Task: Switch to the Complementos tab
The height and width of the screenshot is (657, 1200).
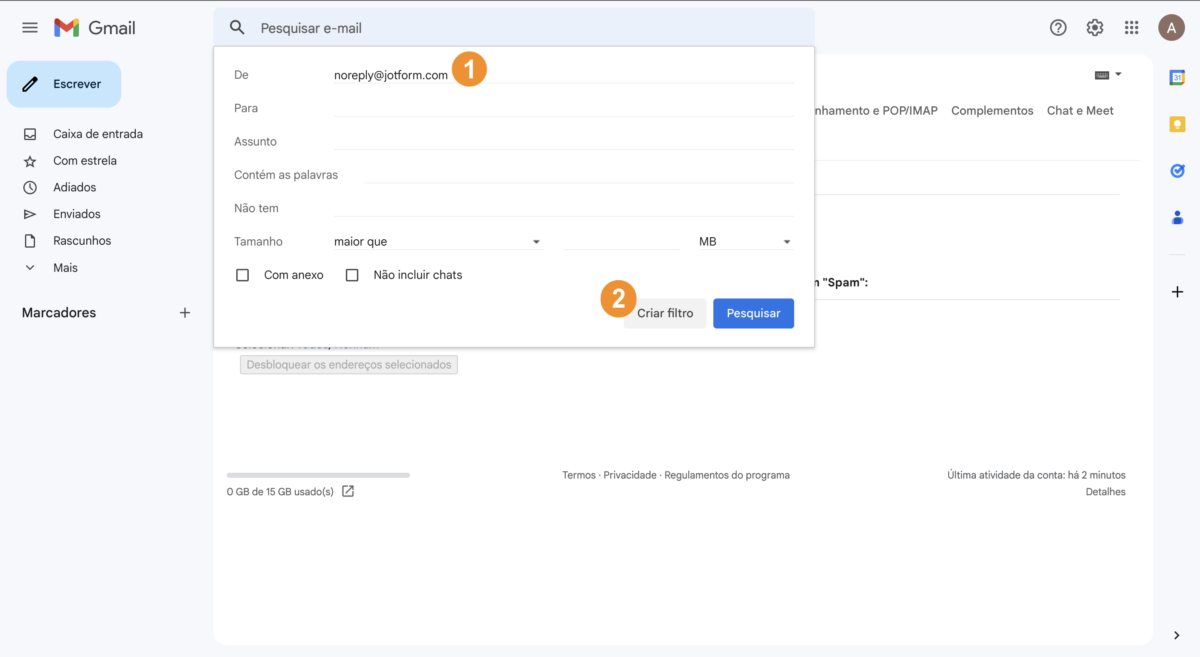Action: 992,111
